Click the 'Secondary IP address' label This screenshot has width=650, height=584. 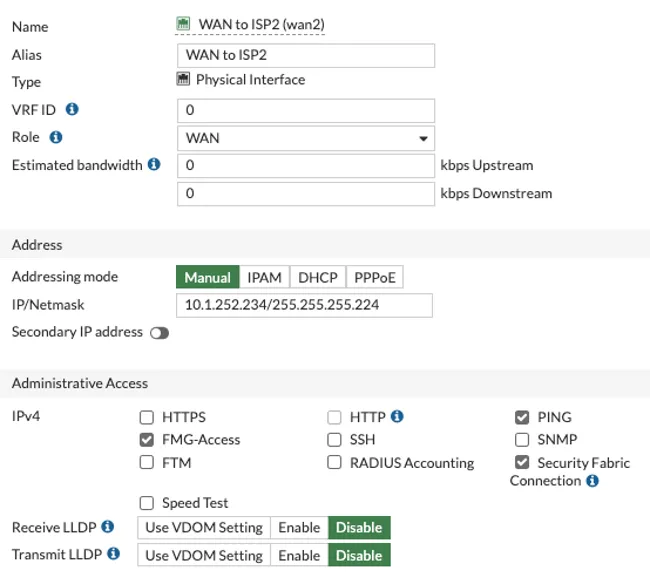tap(77, 332)
